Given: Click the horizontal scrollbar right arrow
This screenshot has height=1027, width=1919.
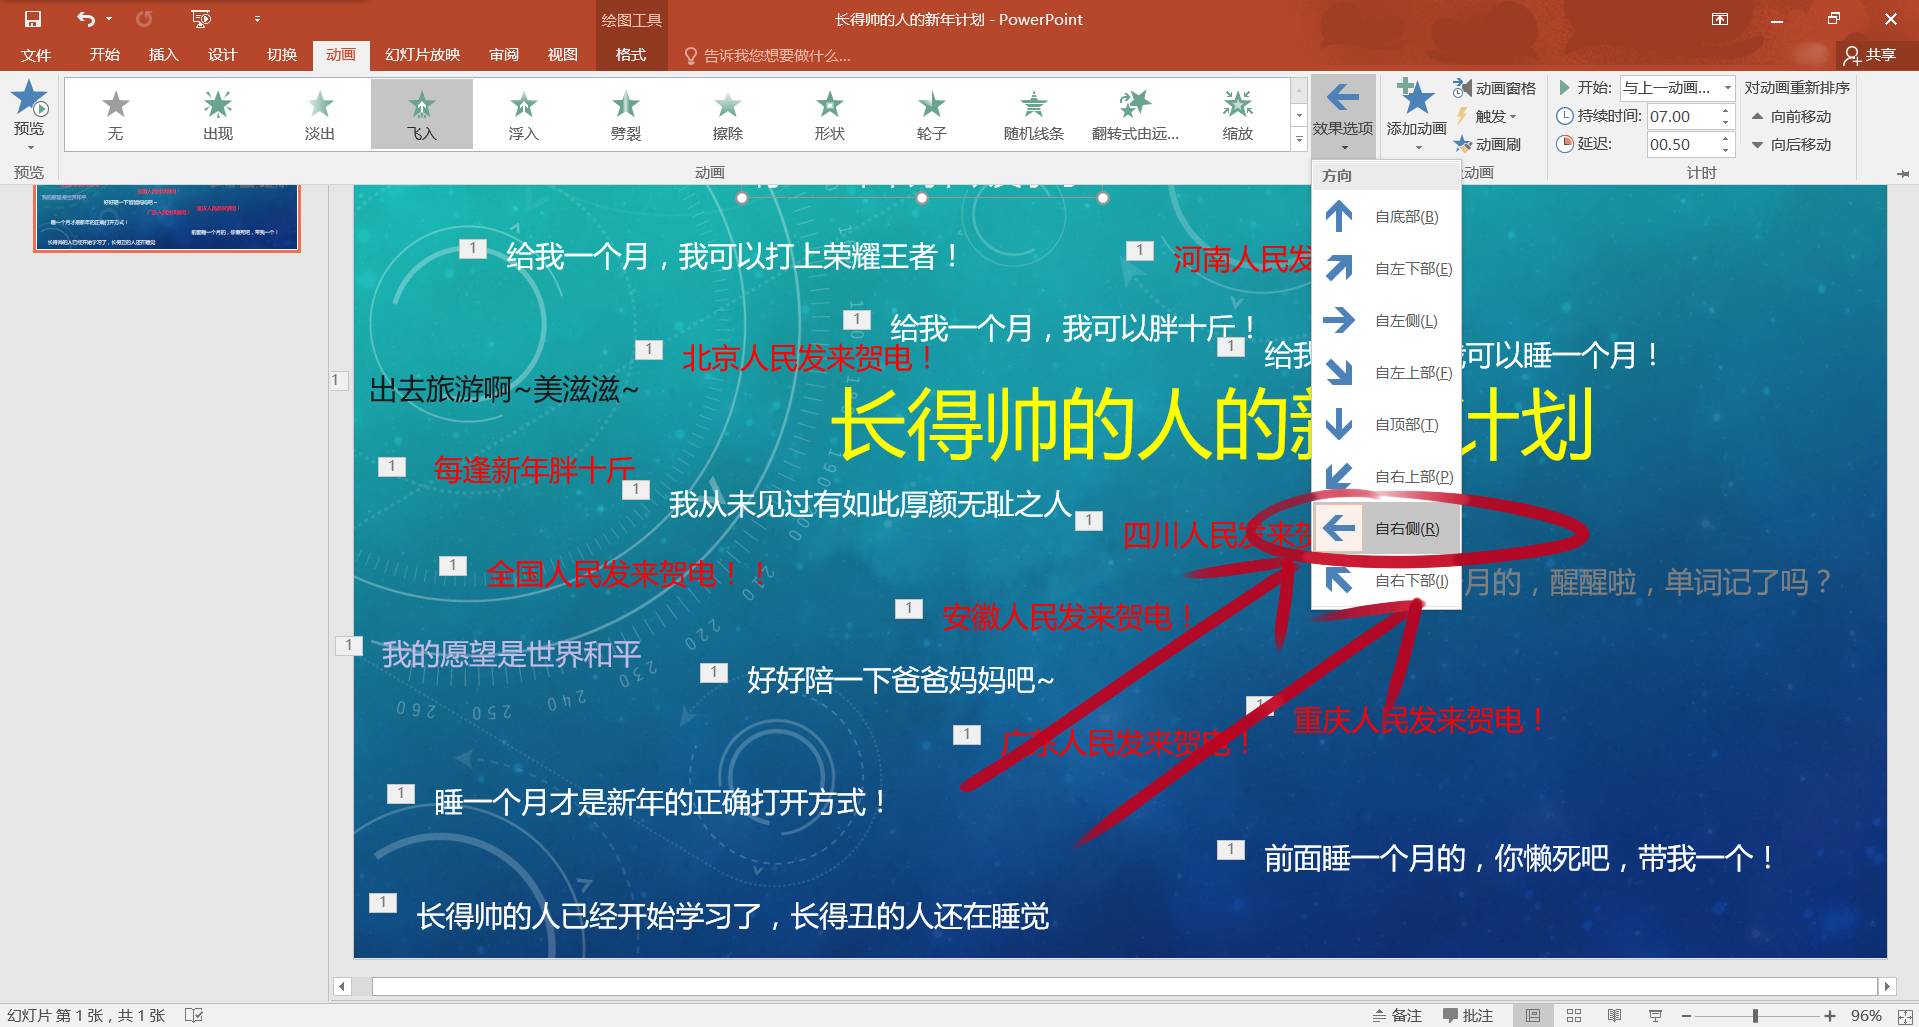Looking at the screenshot, I should point(1887,986).
